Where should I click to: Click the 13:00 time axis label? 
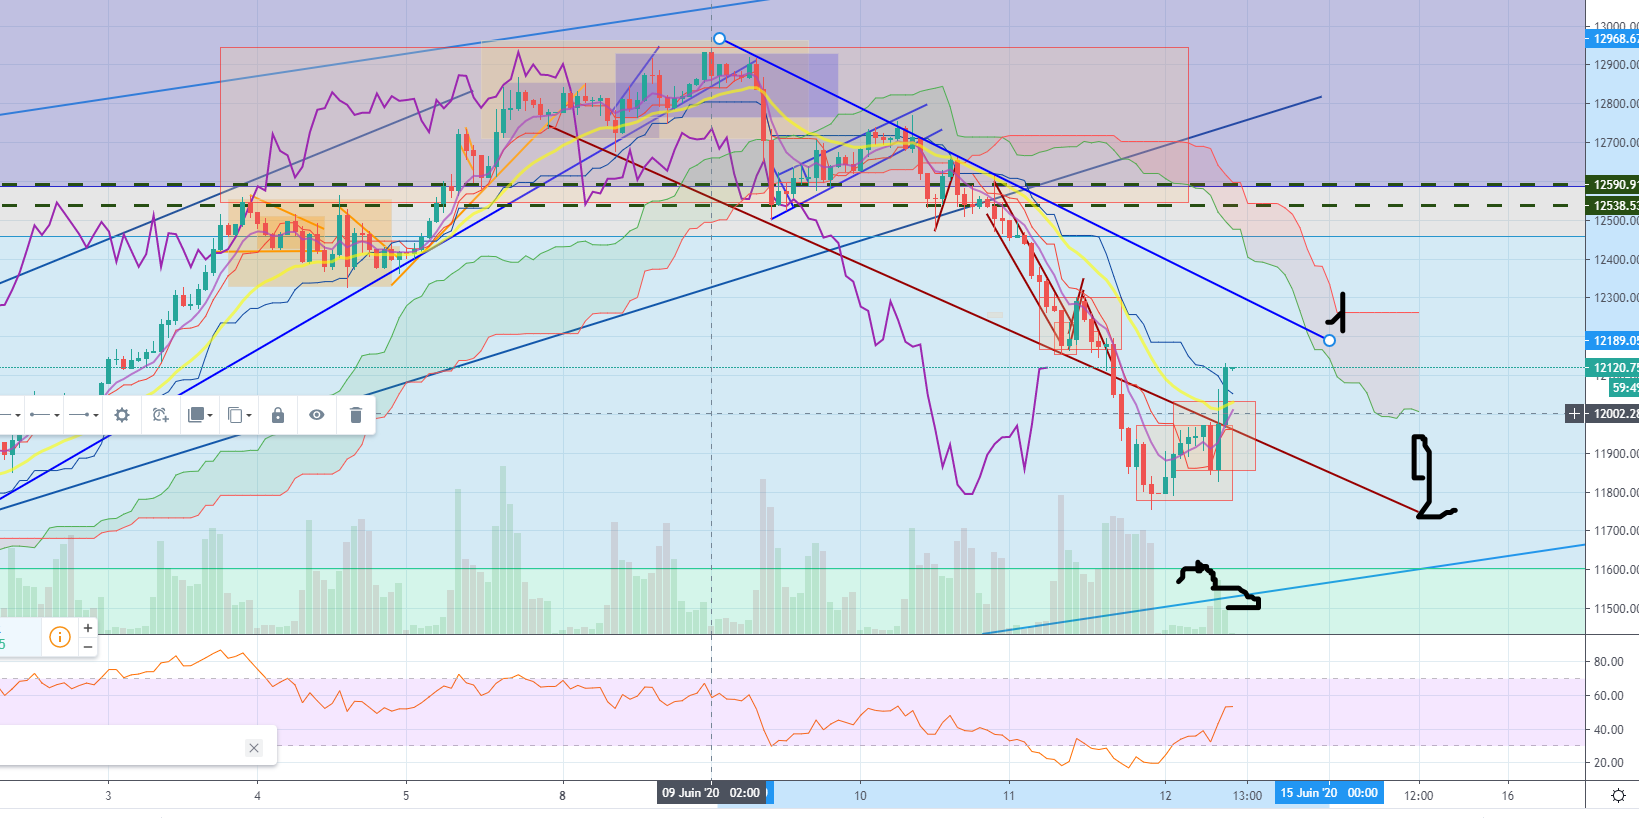tap(1247, 796)
